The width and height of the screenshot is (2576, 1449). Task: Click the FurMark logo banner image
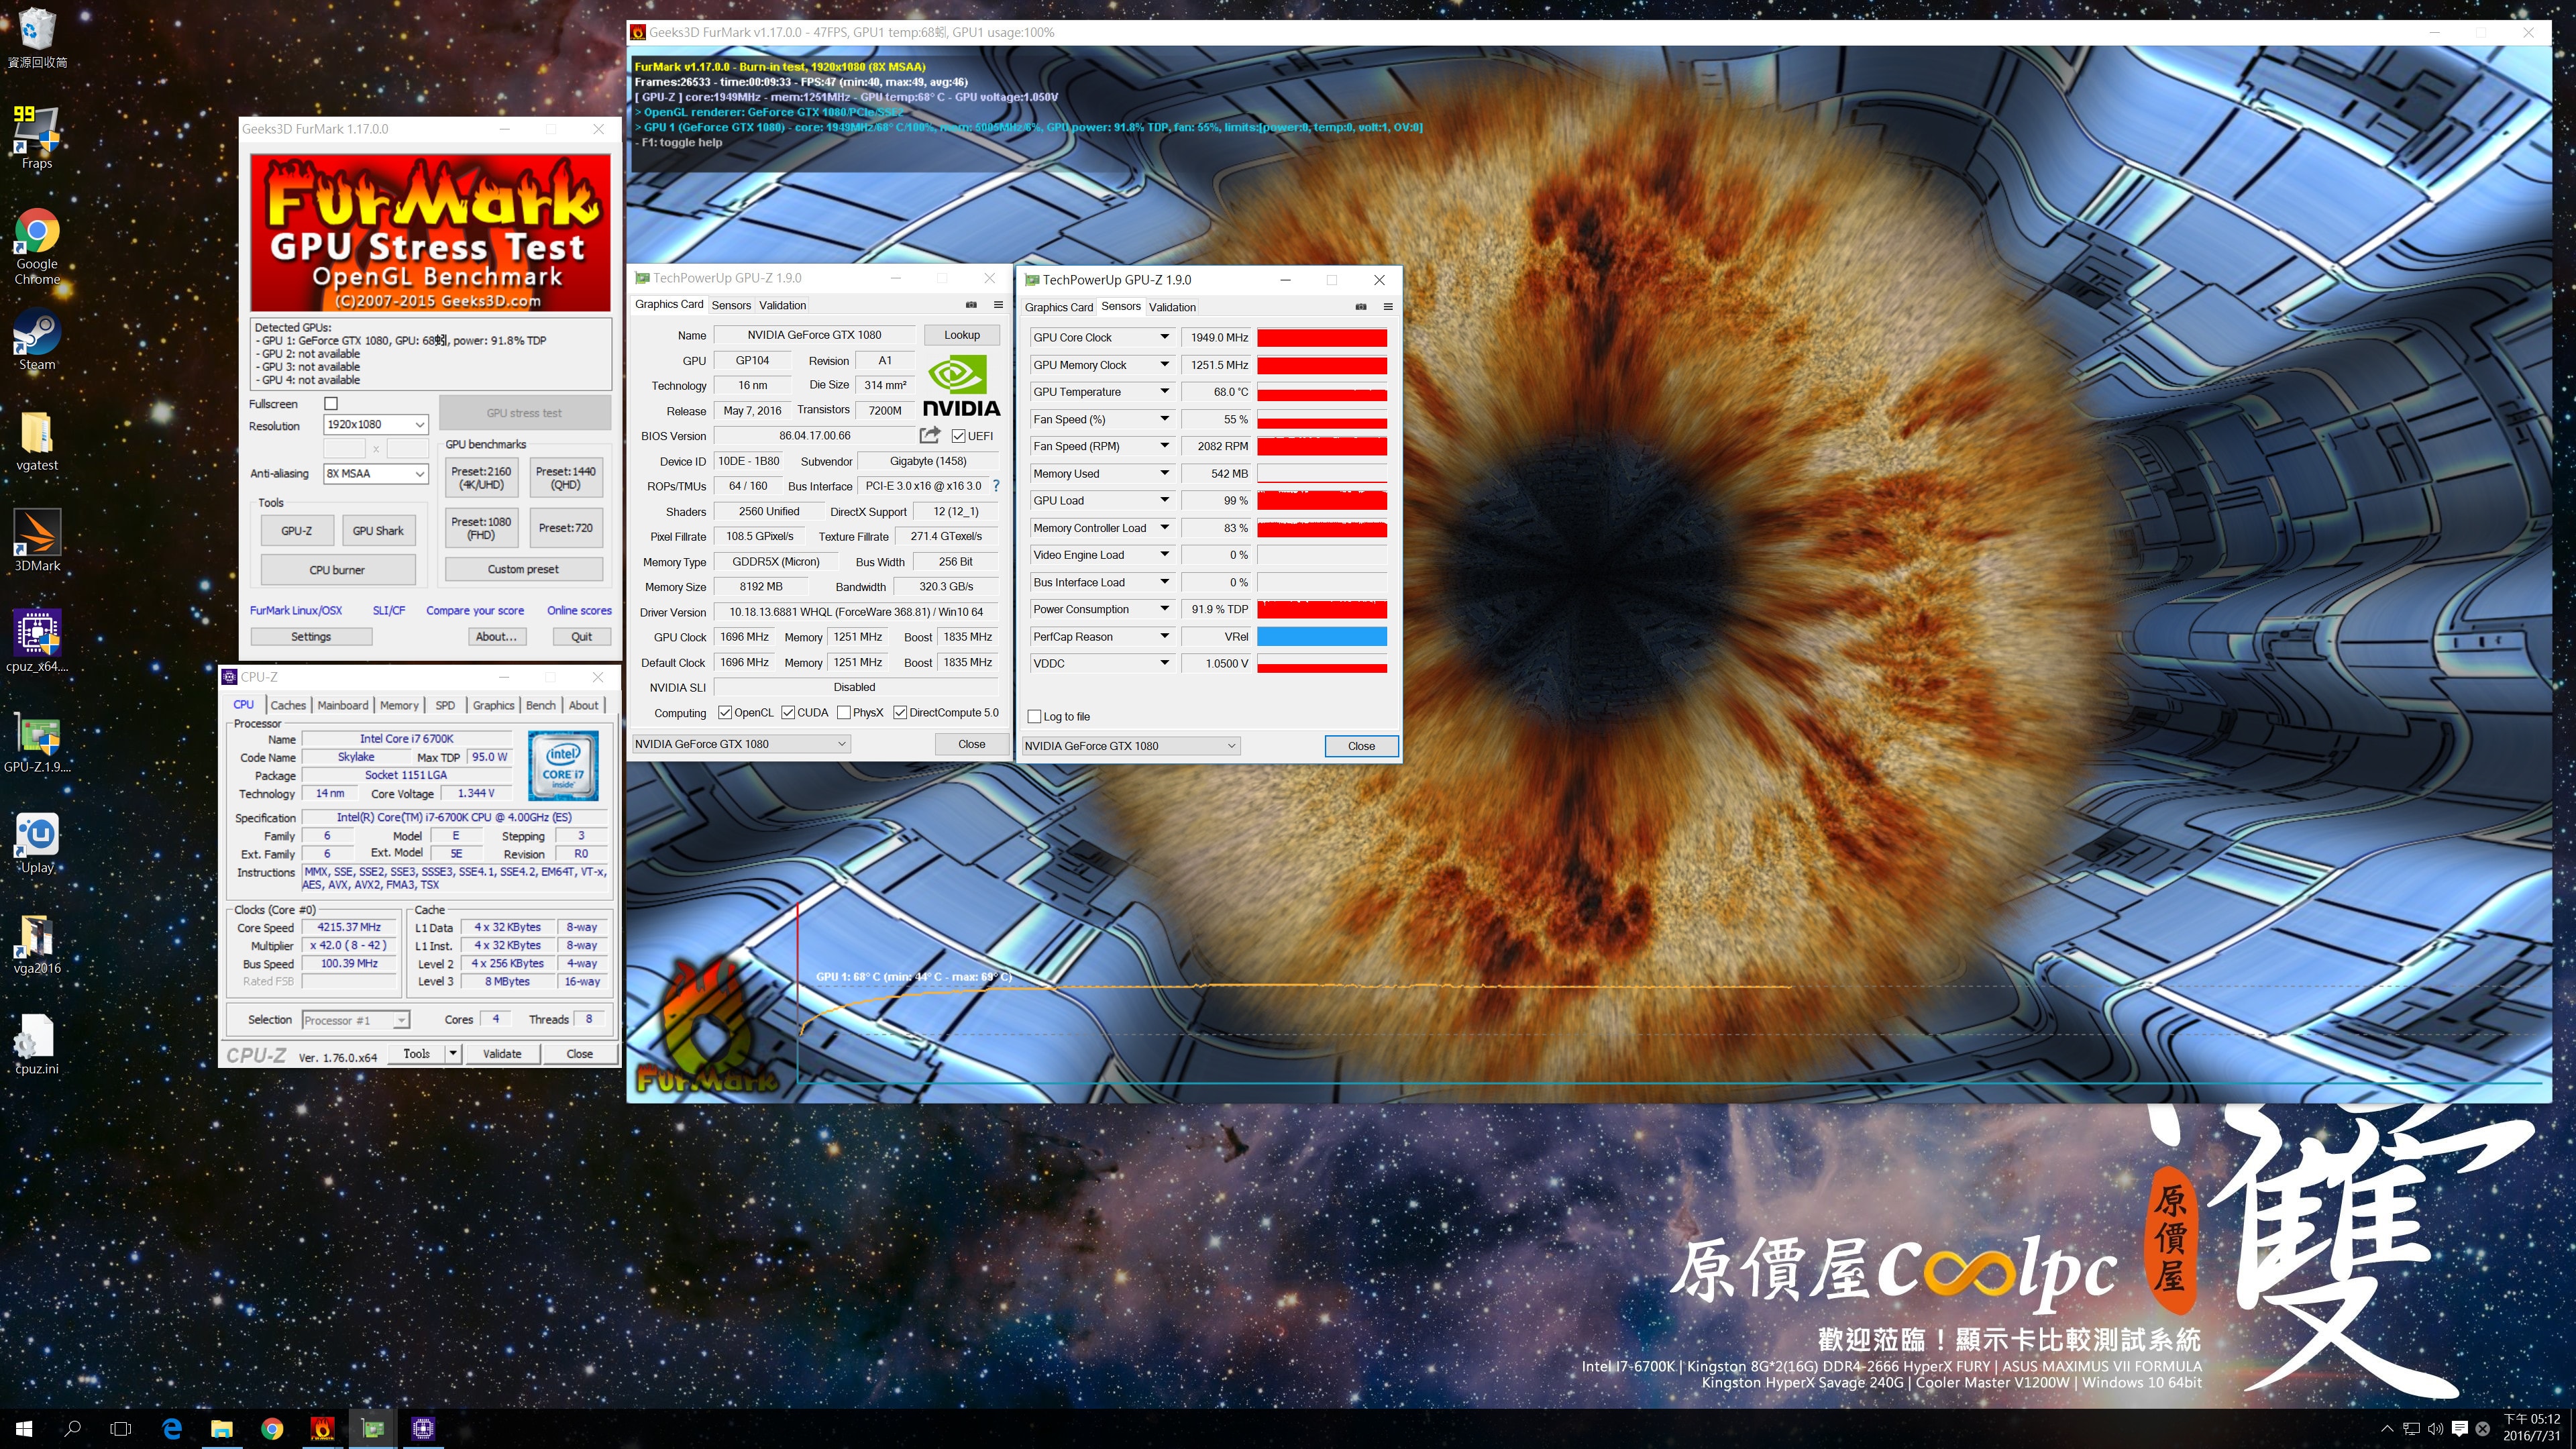[430, 232]
